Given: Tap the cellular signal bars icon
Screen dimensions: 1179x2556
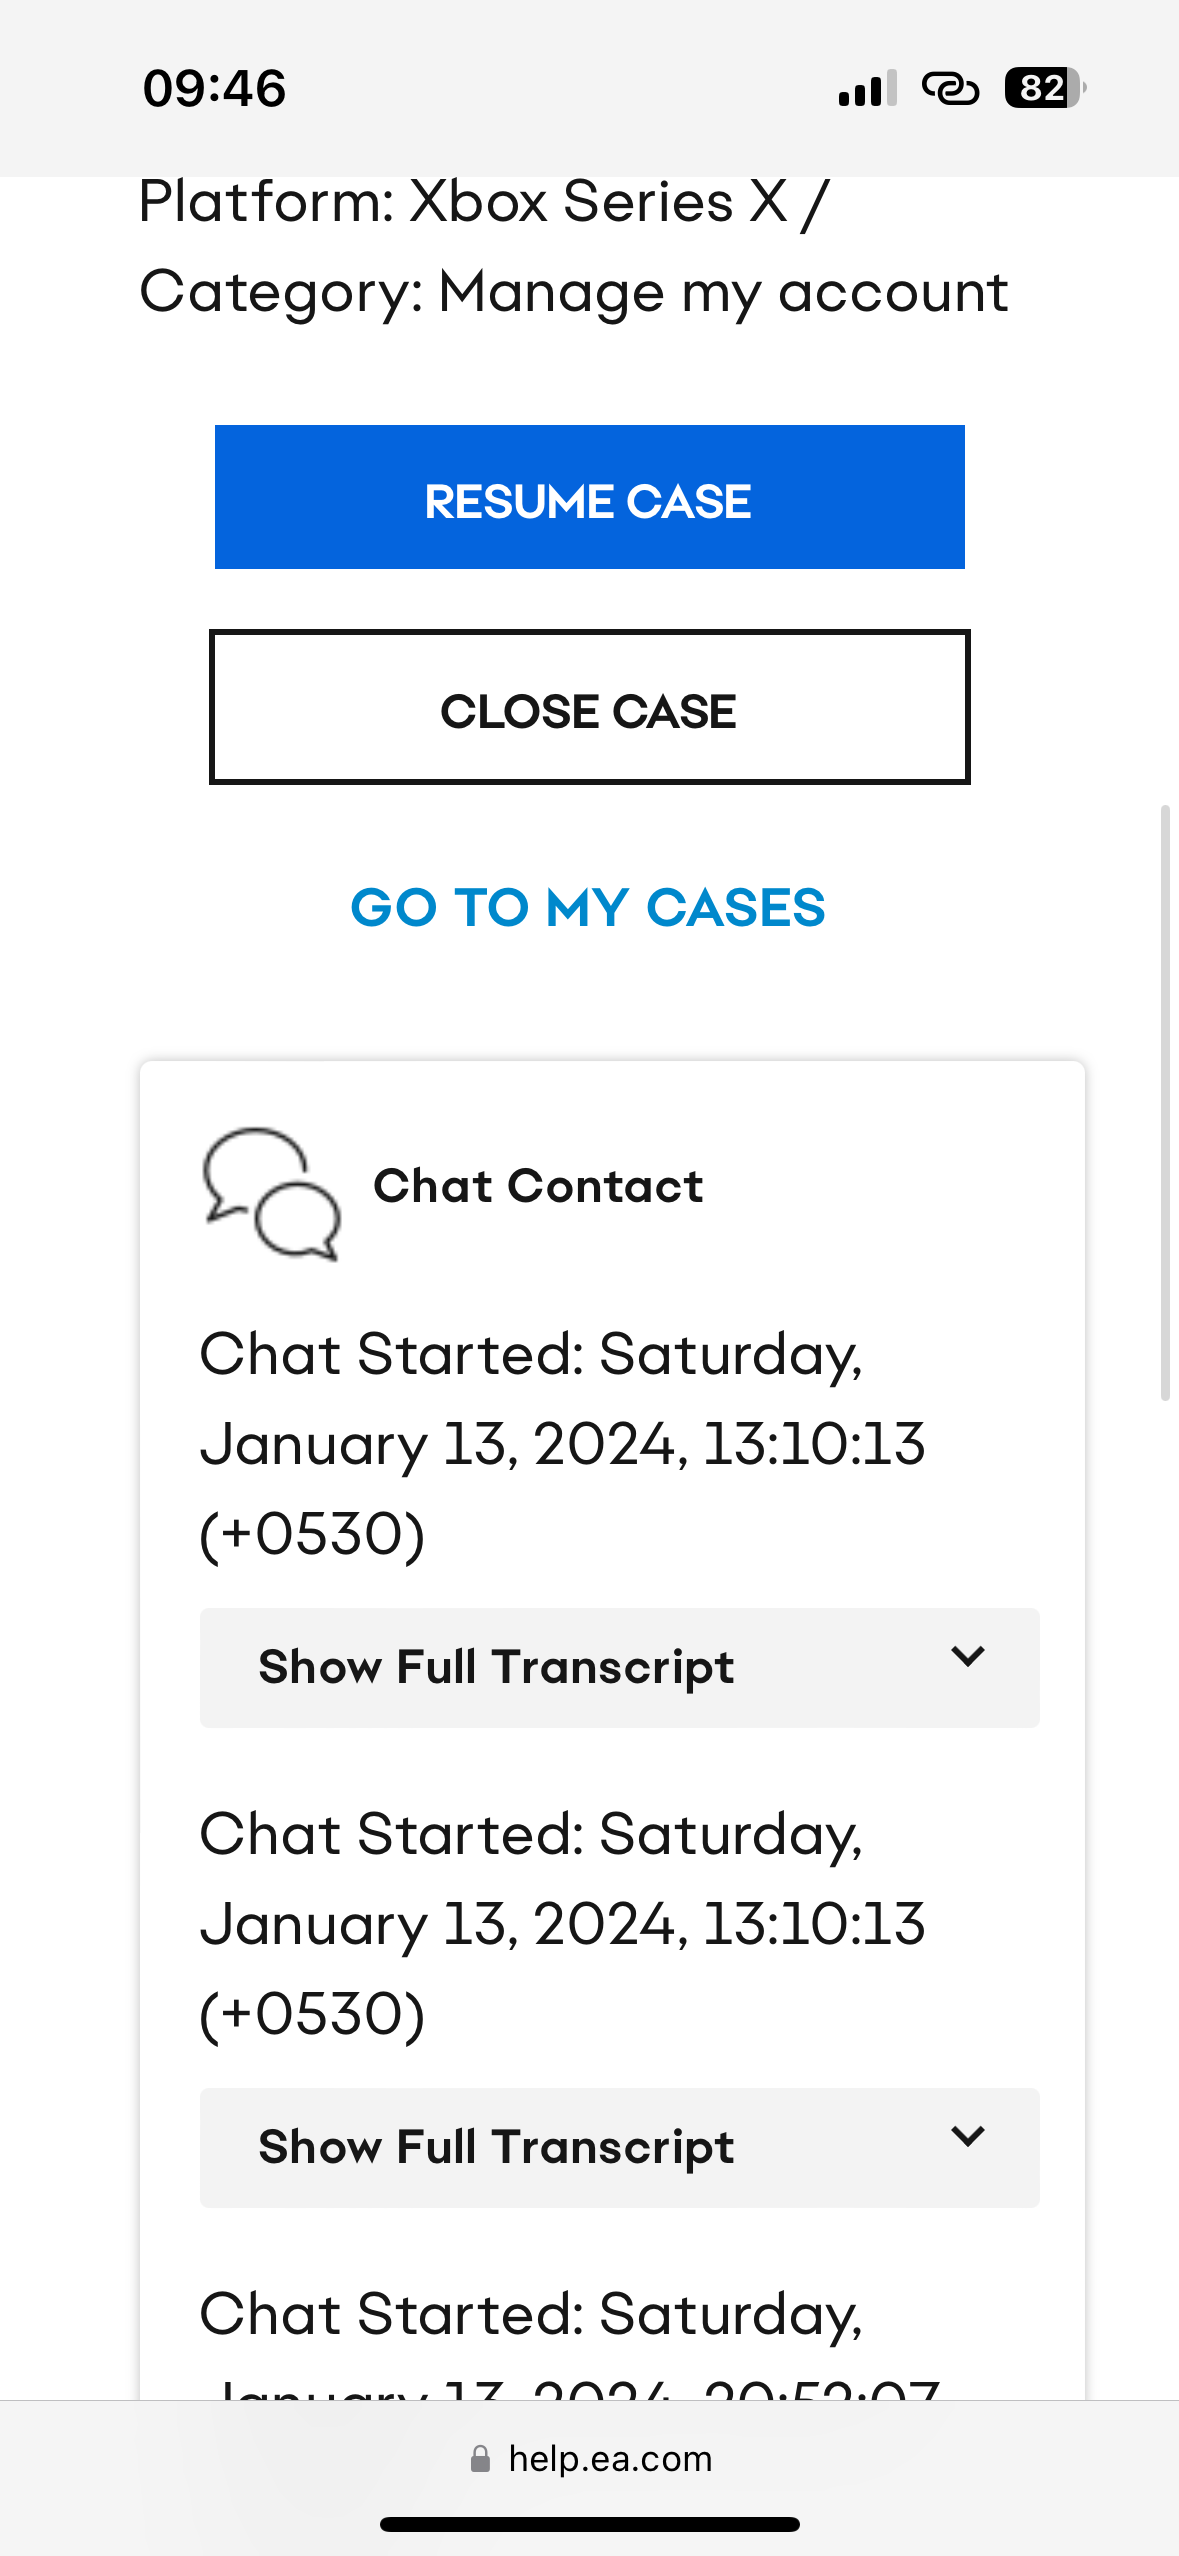Looking at the screenshot, I should coord(867,88).
